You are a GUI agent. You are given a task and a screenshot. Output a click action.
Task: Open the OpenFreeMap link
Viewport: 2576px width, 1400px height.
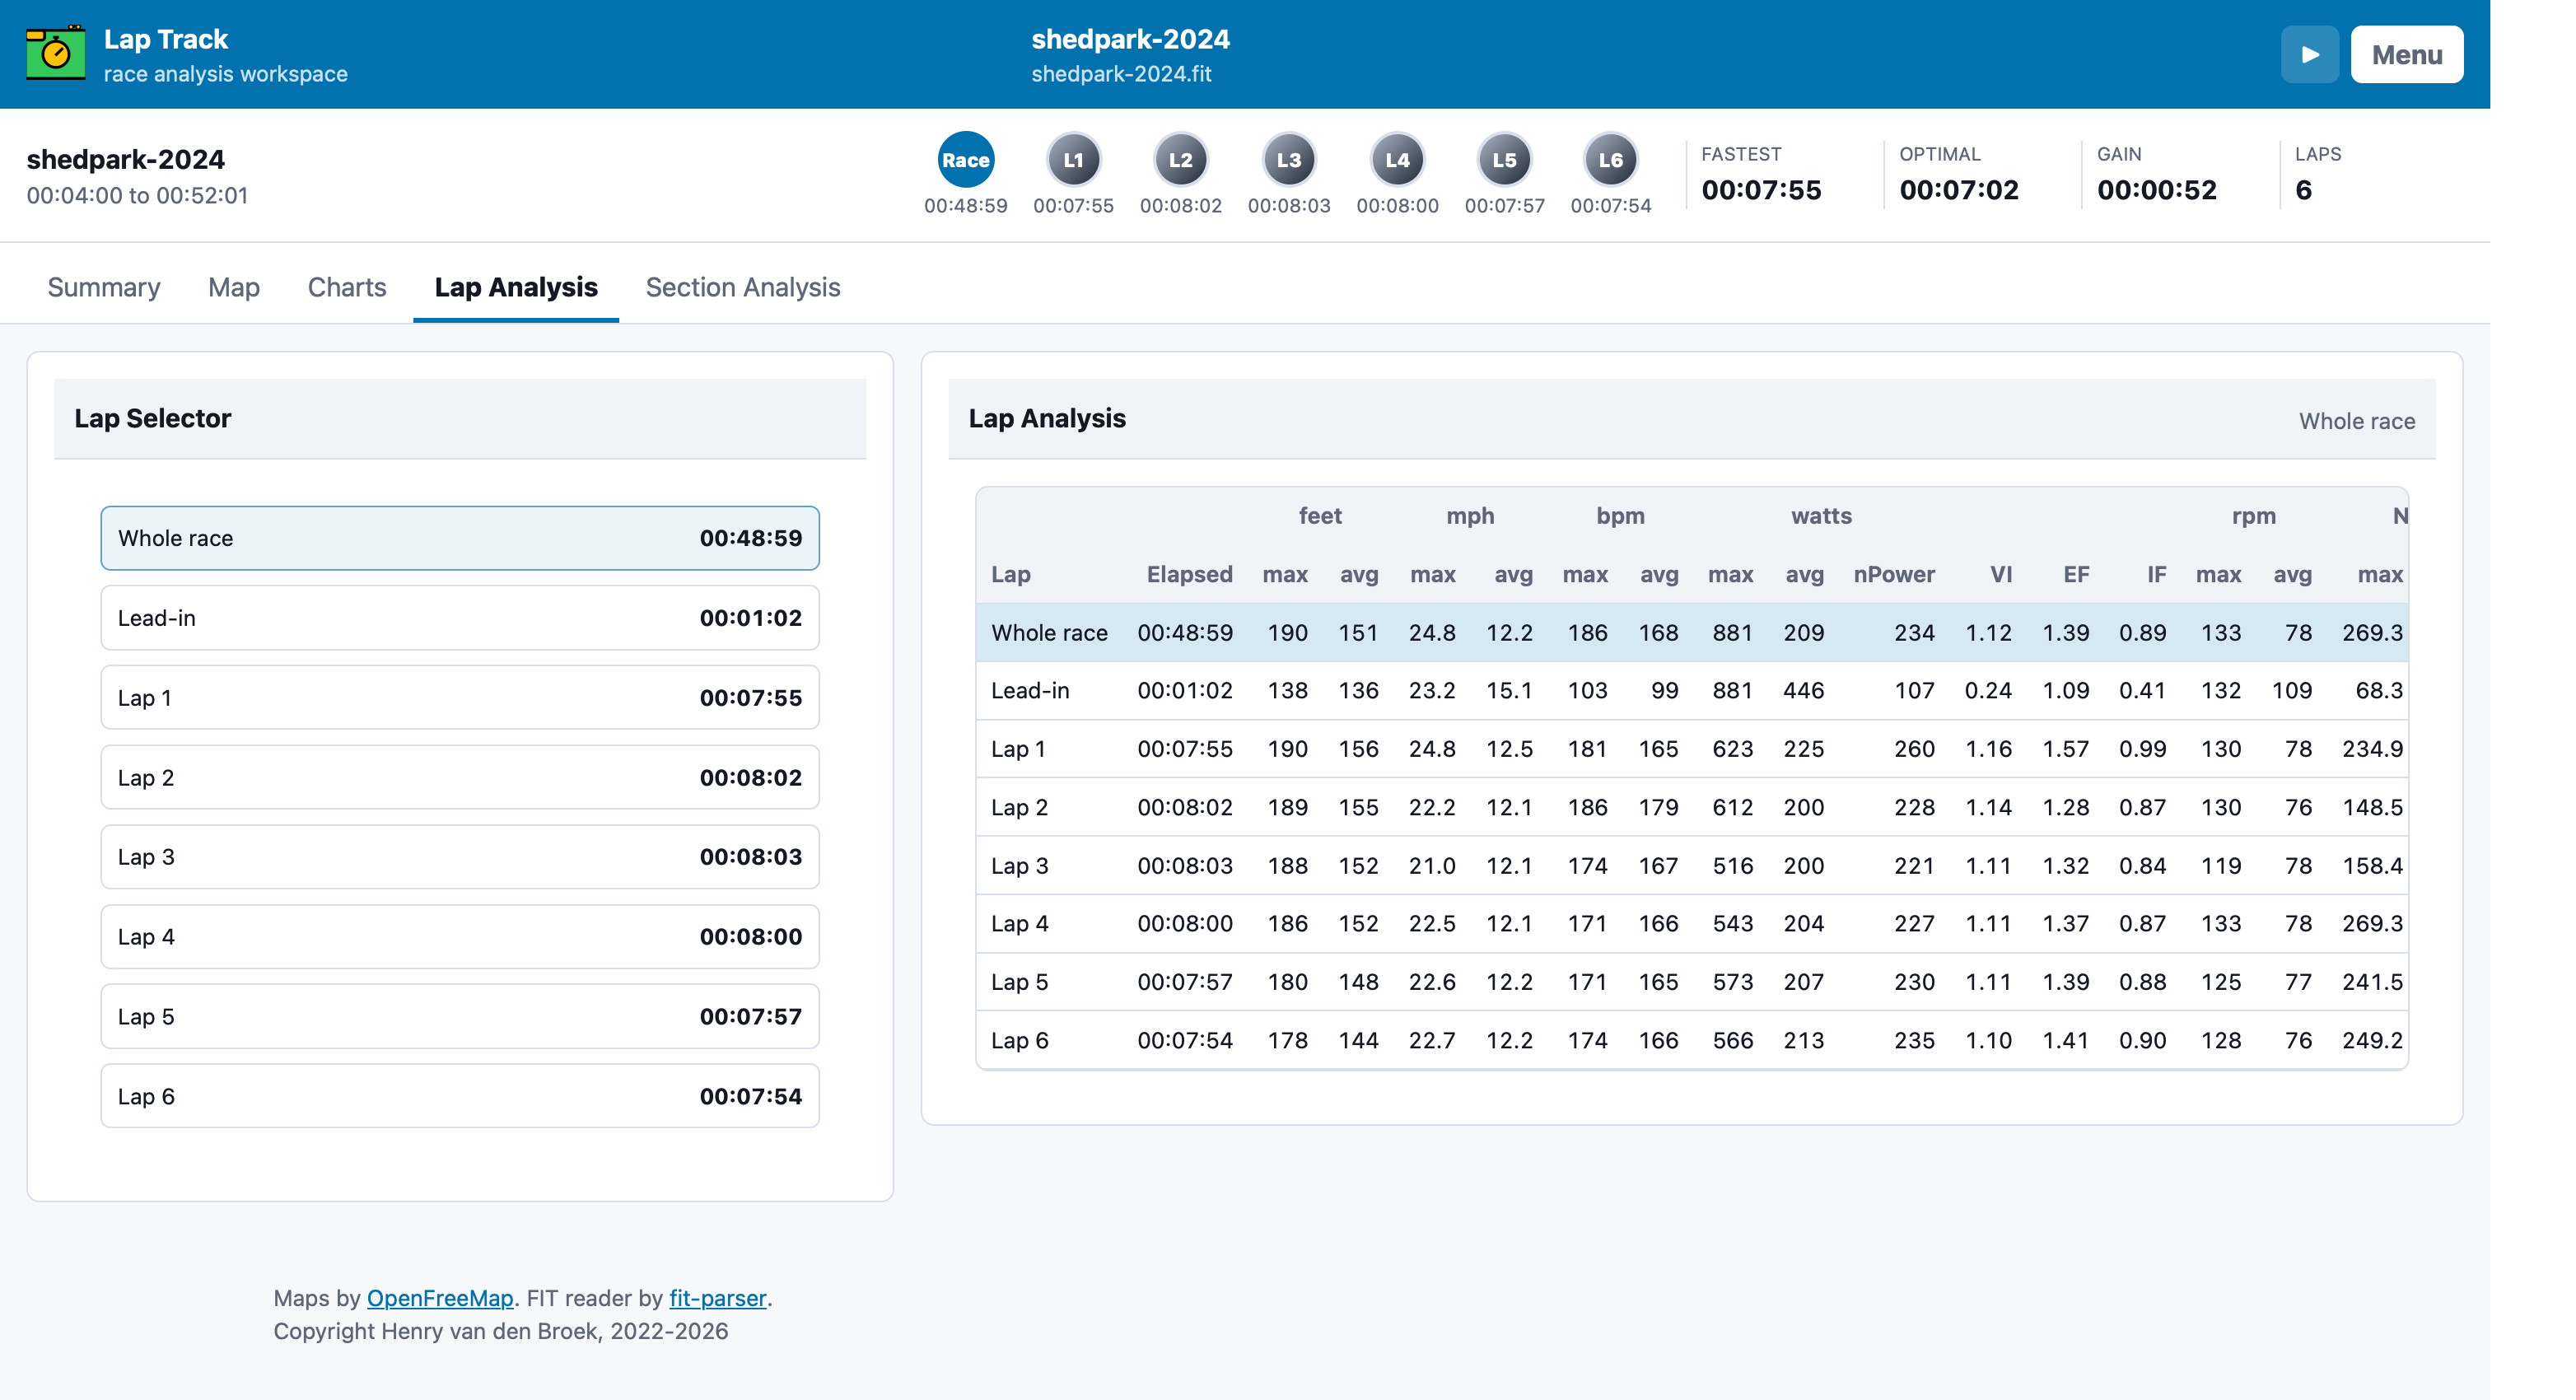(440, 1298)
